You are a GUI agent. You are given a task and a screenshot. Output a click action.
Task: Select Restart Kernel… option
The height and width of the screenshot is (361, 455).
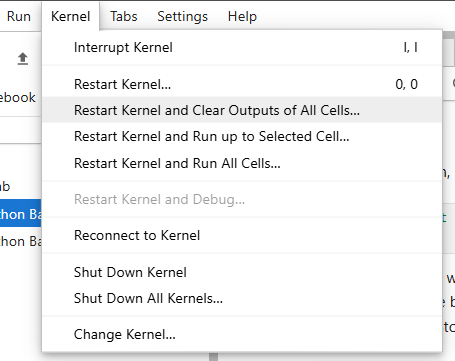(x=242, y=84)
